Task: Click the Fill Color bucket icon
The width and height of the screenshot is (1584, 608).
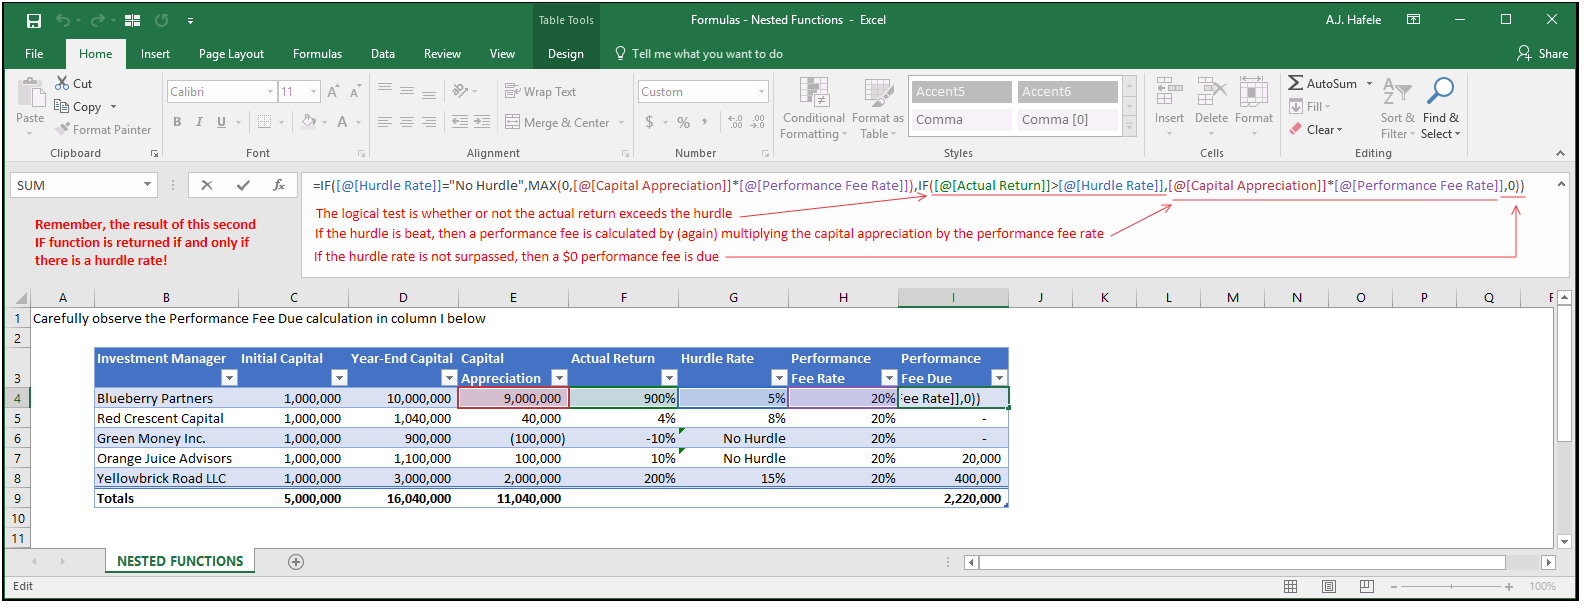Action: click(x=308, y=122)
